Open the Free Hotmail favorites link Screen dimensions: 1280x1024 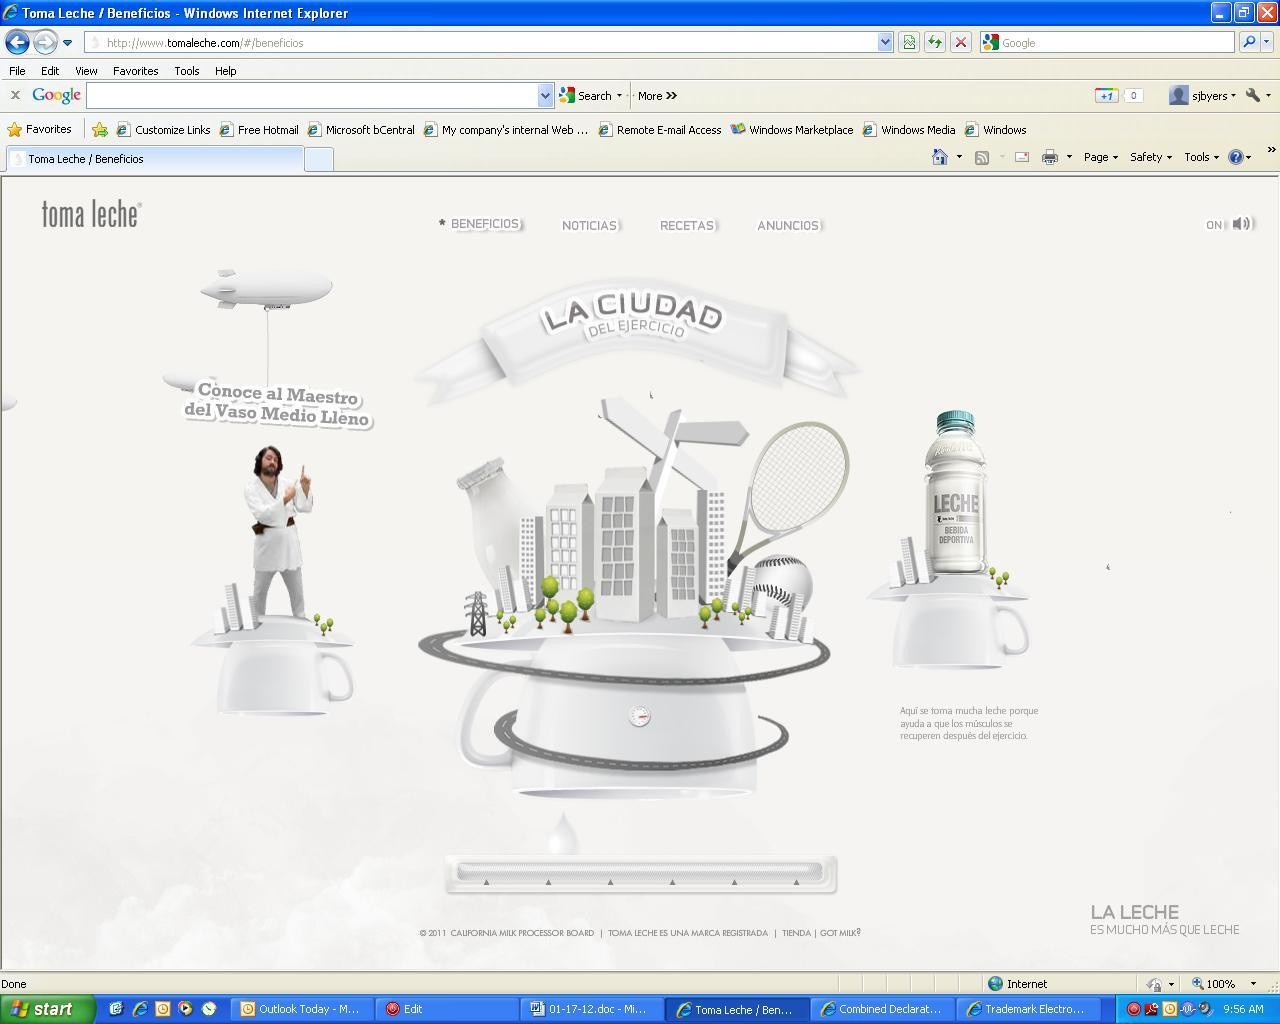coord(260,129)
